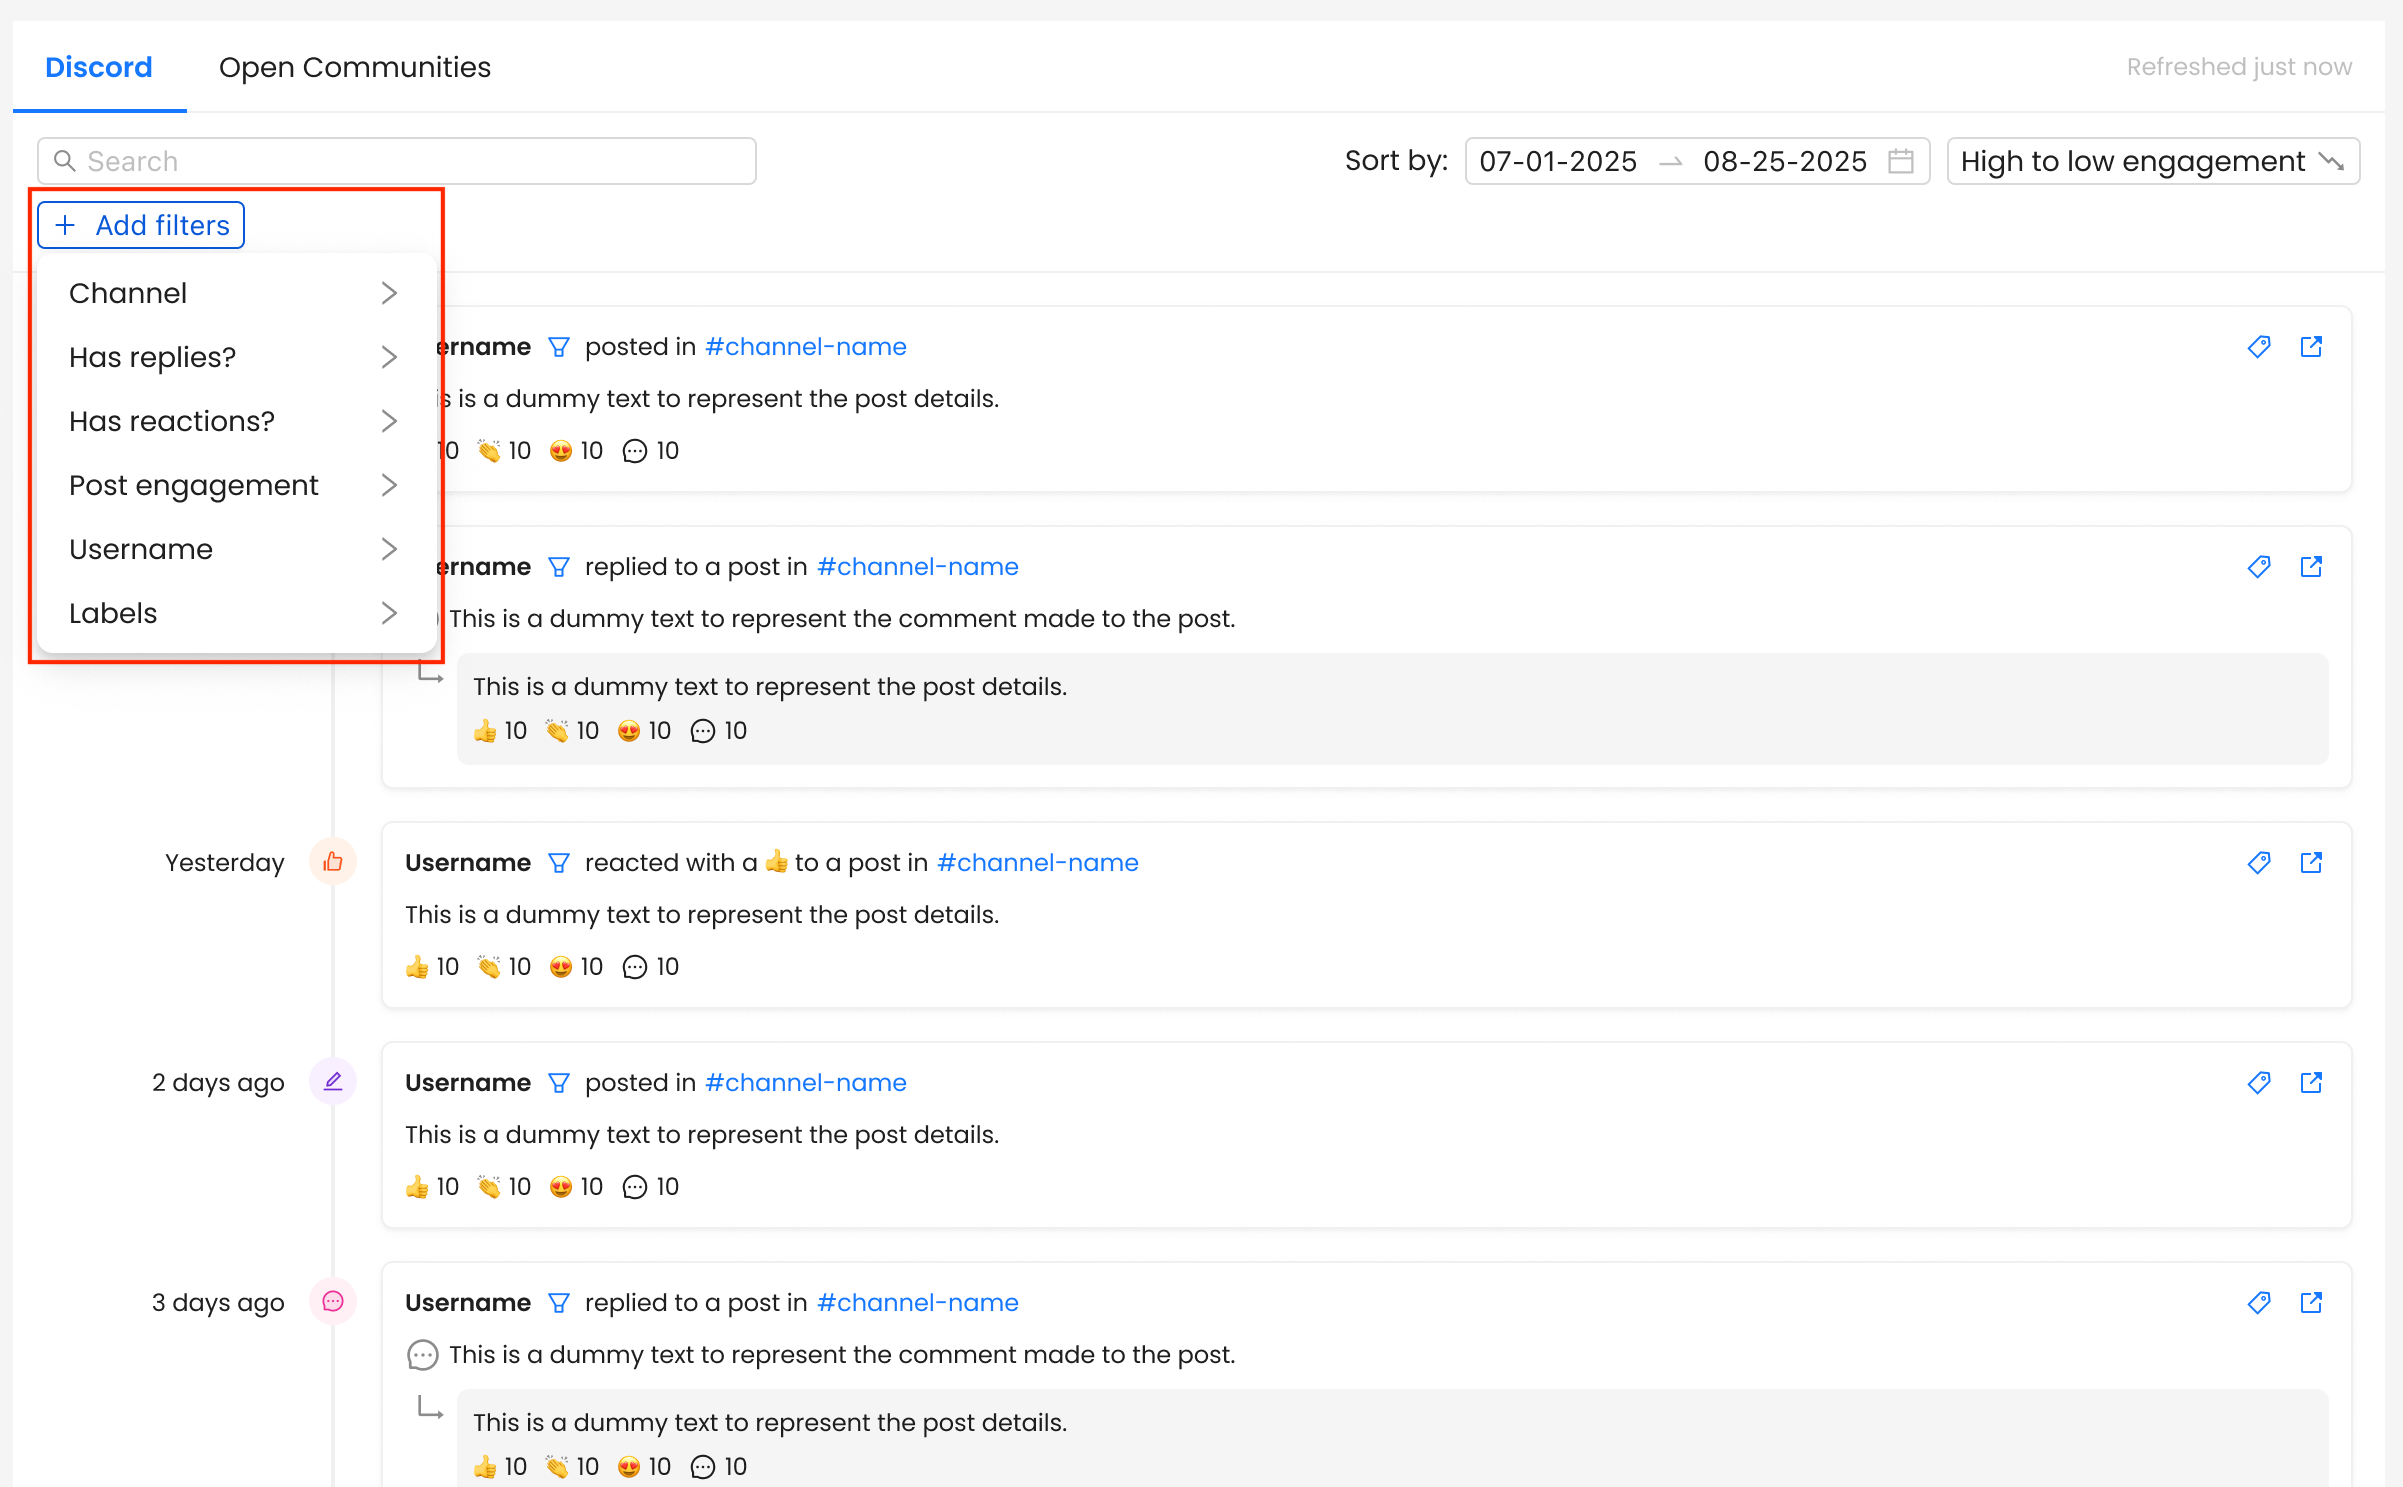Click label tag icon on first post
The image size is (2403, 1487).
[2258, 347]
